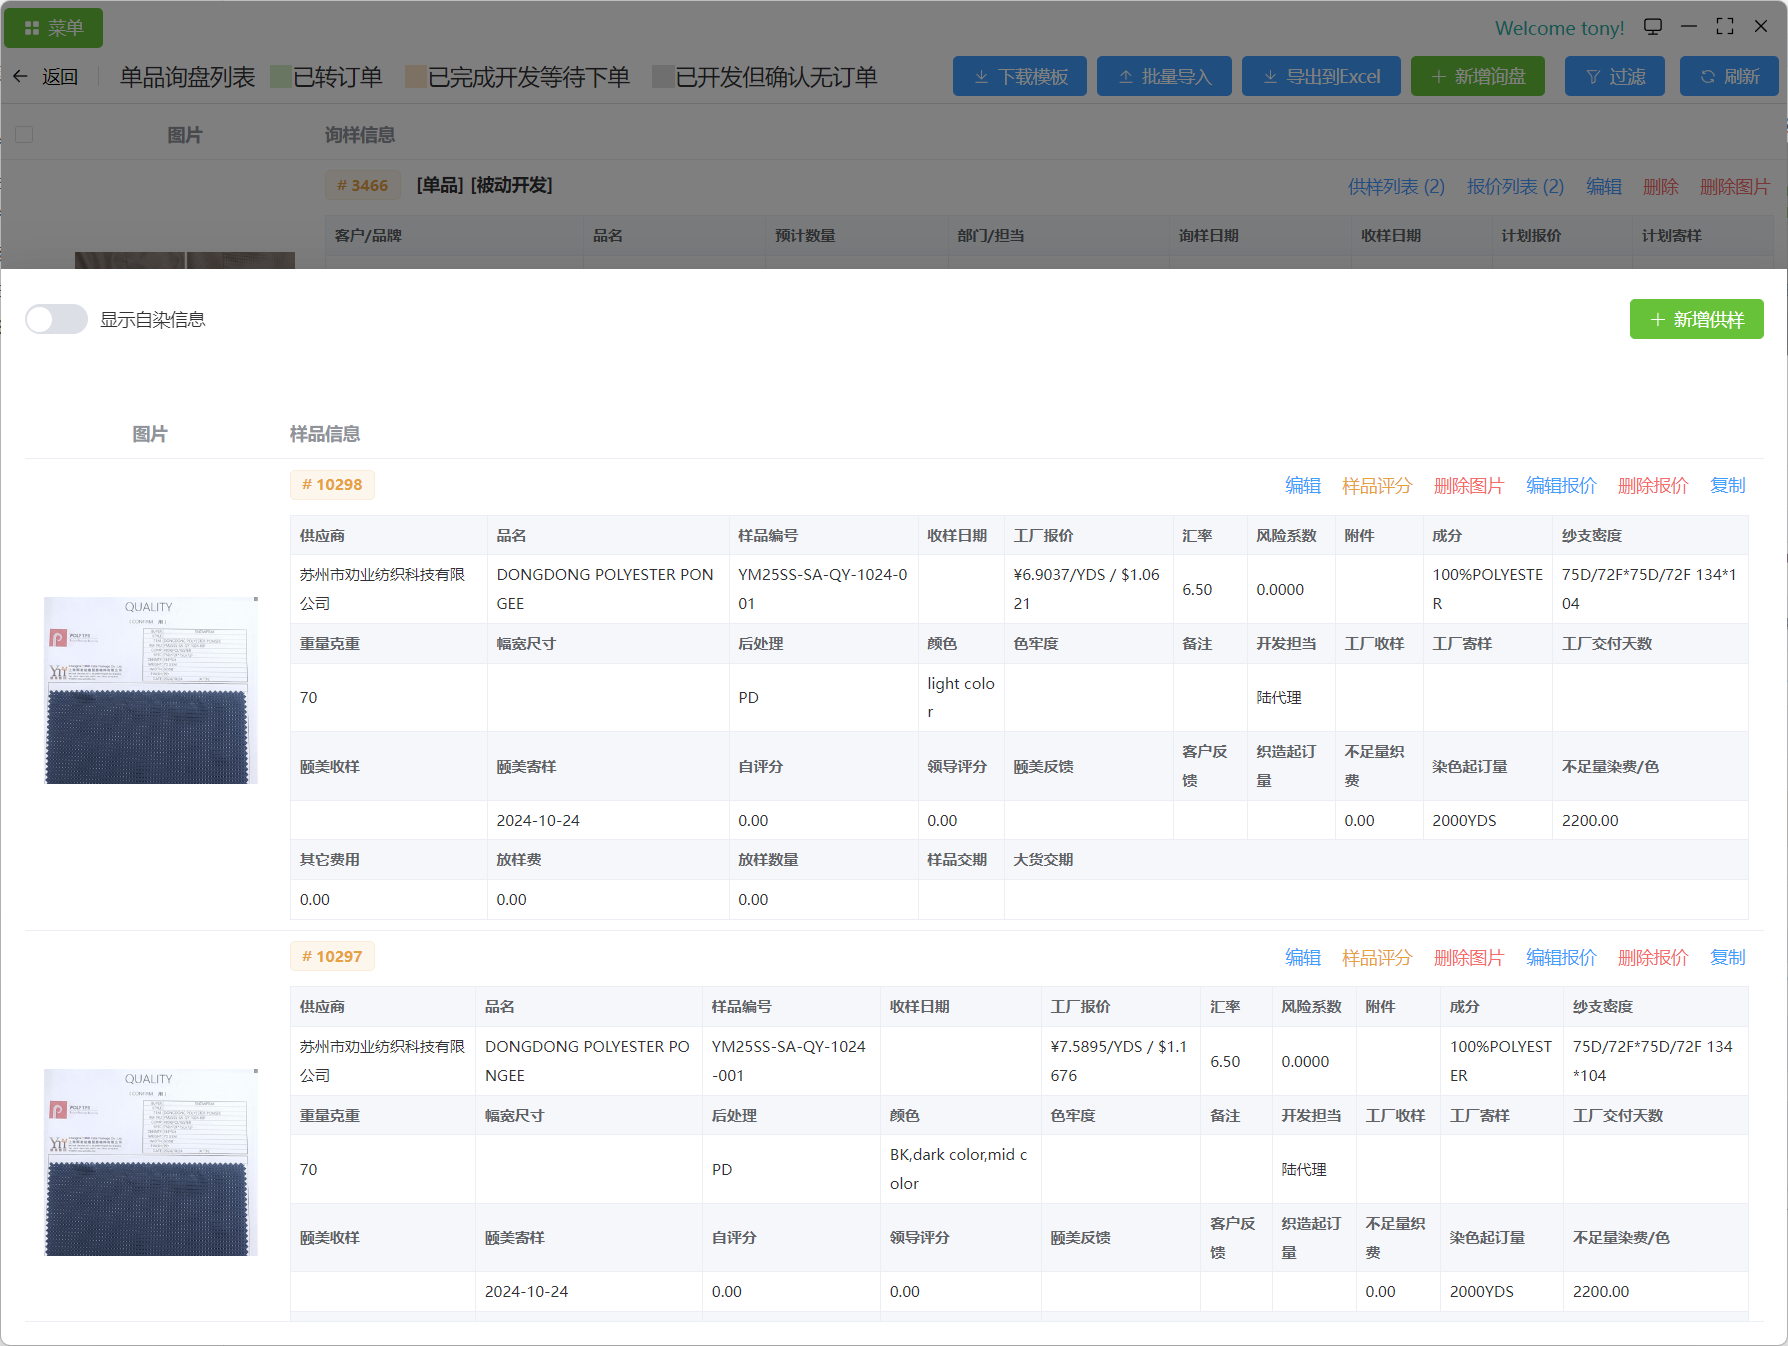
Task: Open the 菜单 grid menu button
Action: pyautogui.click(x=54, y=28)
